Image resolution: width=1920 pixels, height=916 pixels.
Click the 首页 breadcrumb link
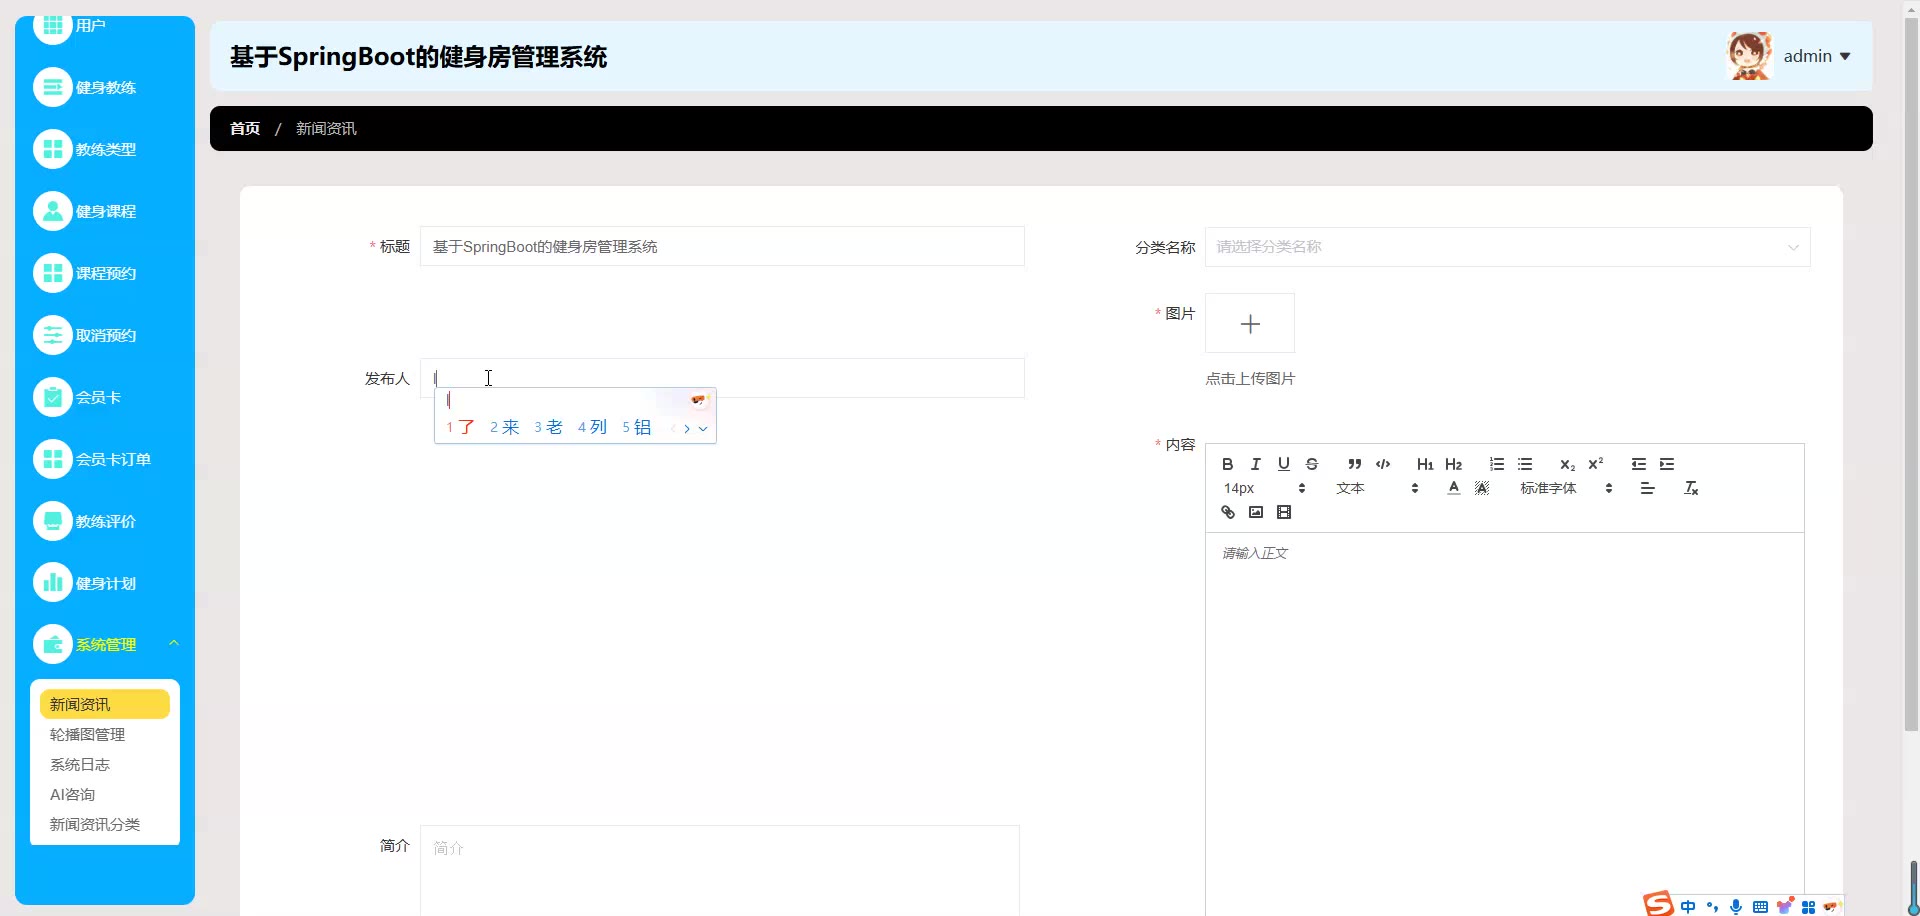click(x=245, y=129)
